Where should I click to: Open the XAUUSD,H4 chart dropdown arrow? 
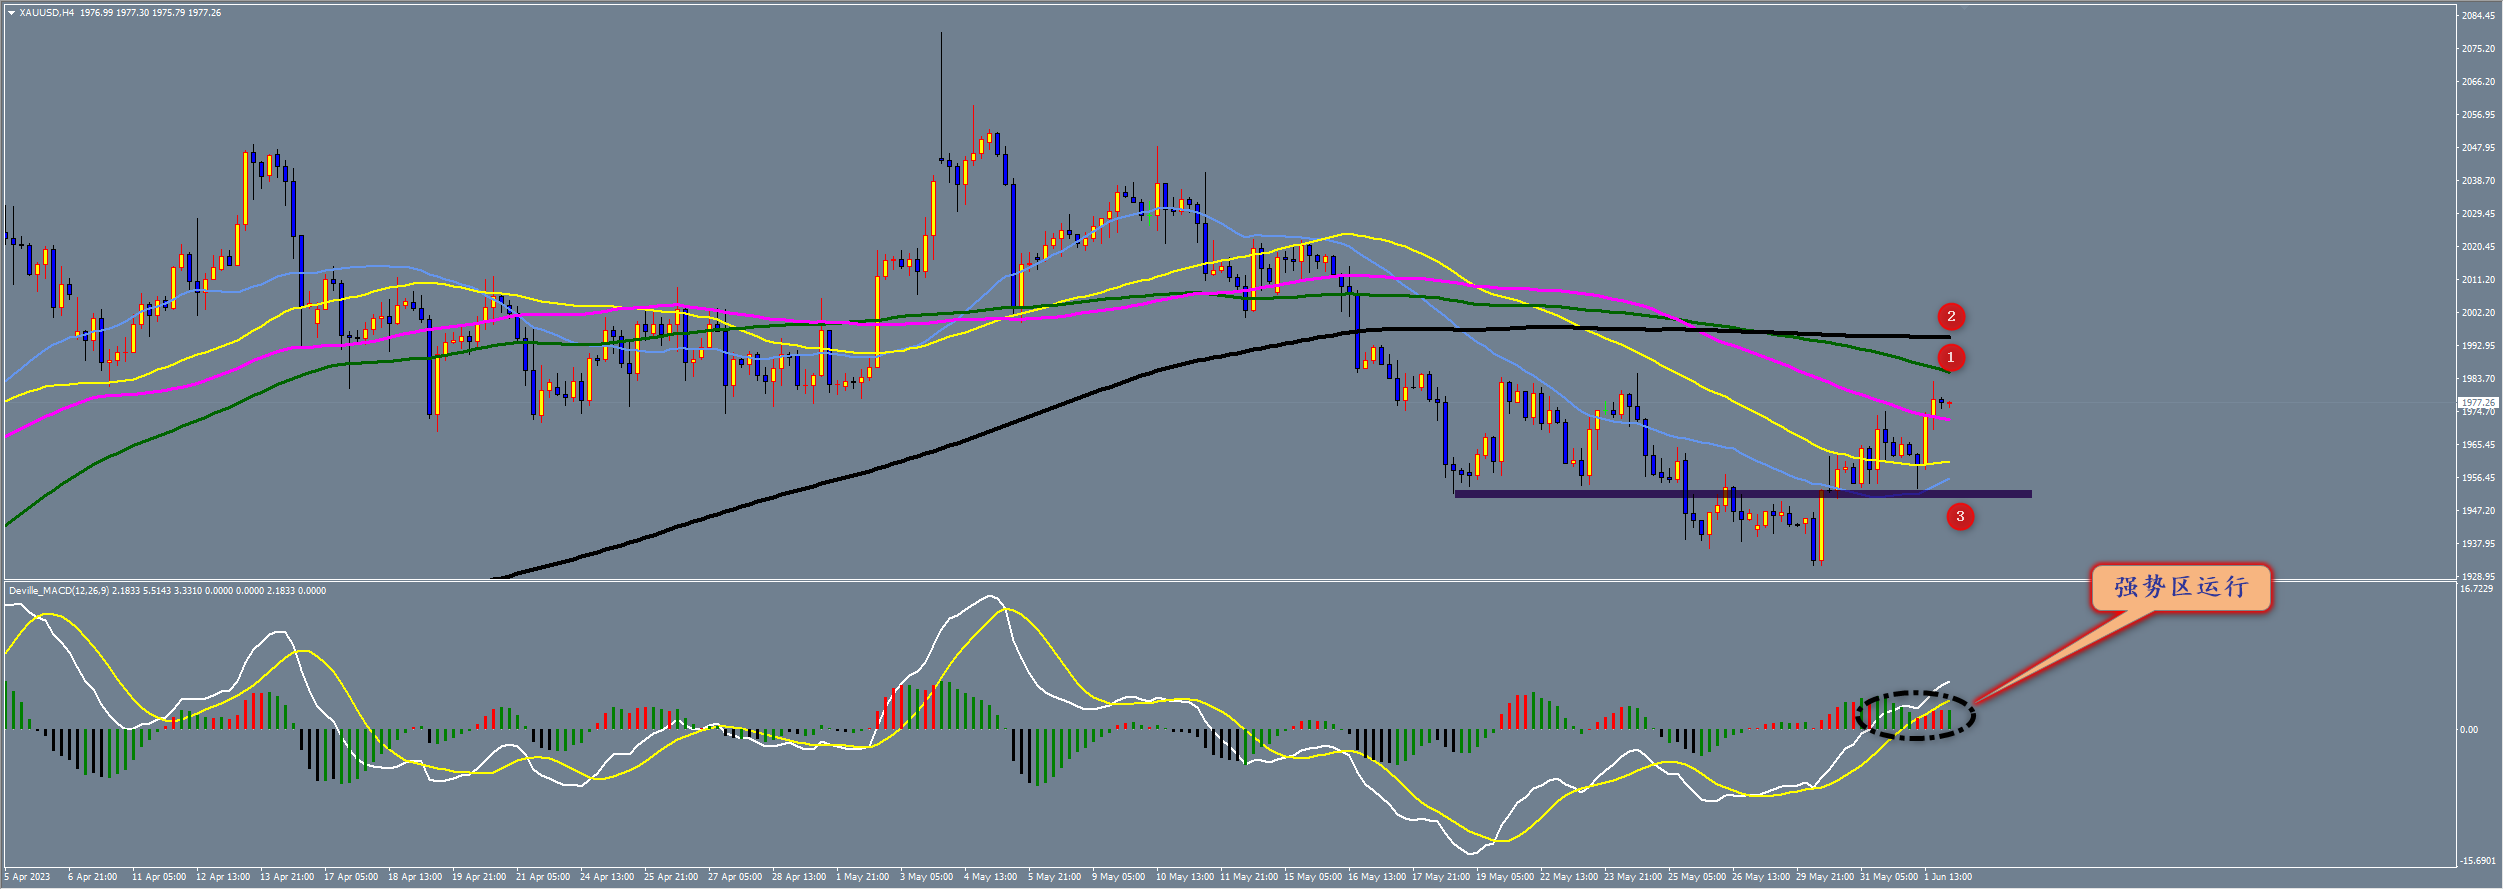(x=12, y=13)
